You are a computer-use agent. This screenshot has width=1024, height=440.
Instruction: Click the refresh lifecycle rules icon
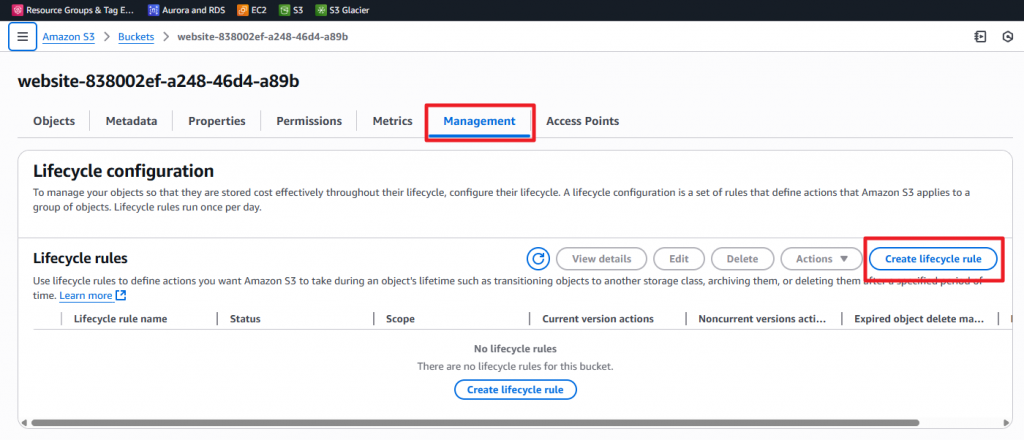point(538,259)
